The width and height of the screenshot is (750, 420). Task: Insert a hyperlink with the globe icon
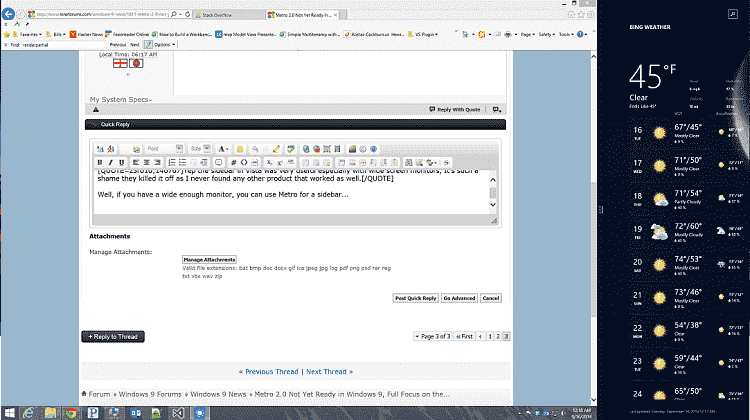[x=306, y=149]
